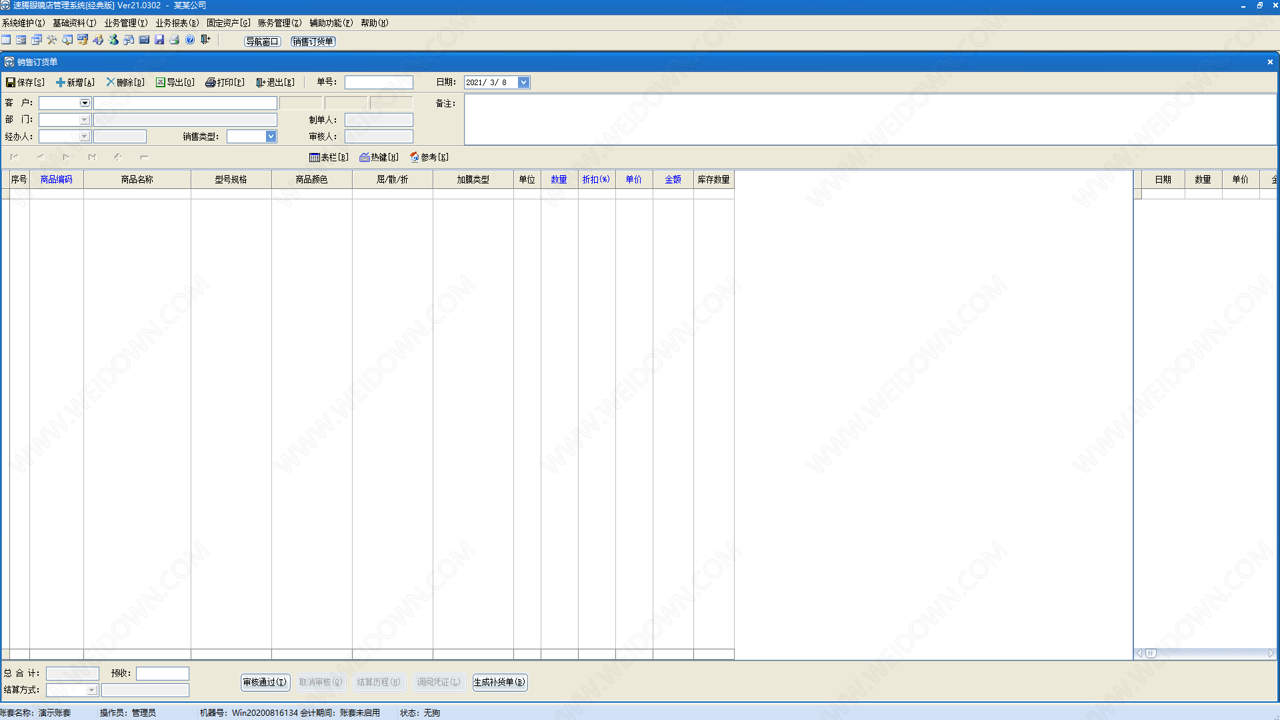Click right panel horizontal scrollbar right arrow
Image resolution: width=1280 pixels, height=720 pixels.
(x=1271, y=653)
